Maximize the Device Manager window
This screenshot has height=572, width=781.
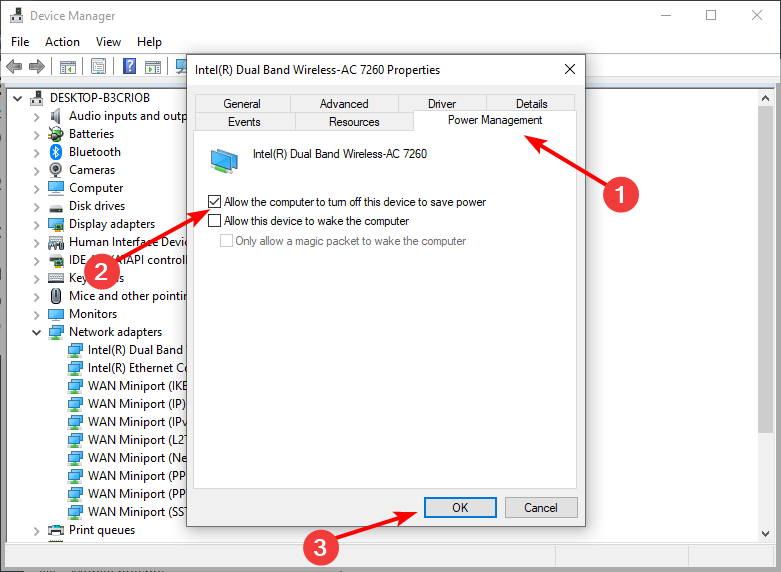(x=711, y=15)
